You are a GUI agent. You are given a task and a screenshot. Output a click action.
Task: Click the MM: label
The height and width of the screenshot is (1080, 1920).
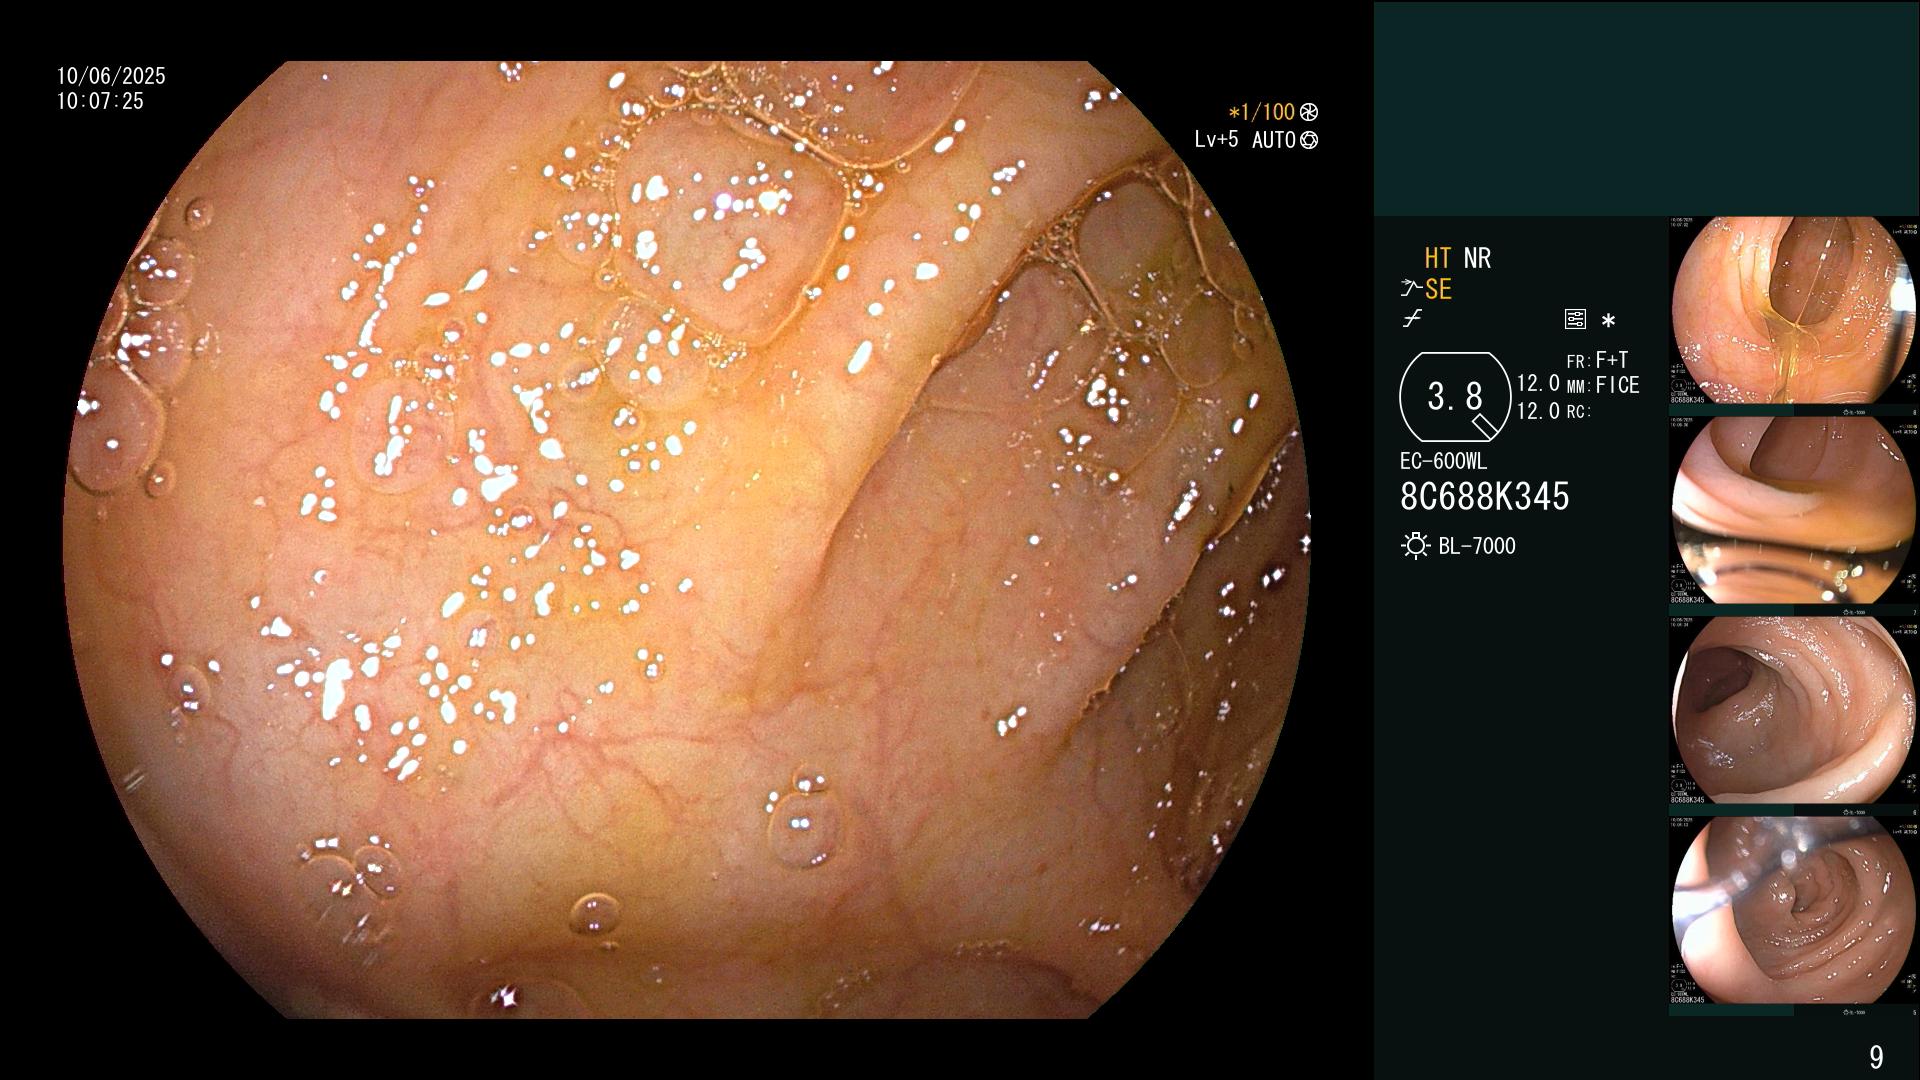point(1579,387)
